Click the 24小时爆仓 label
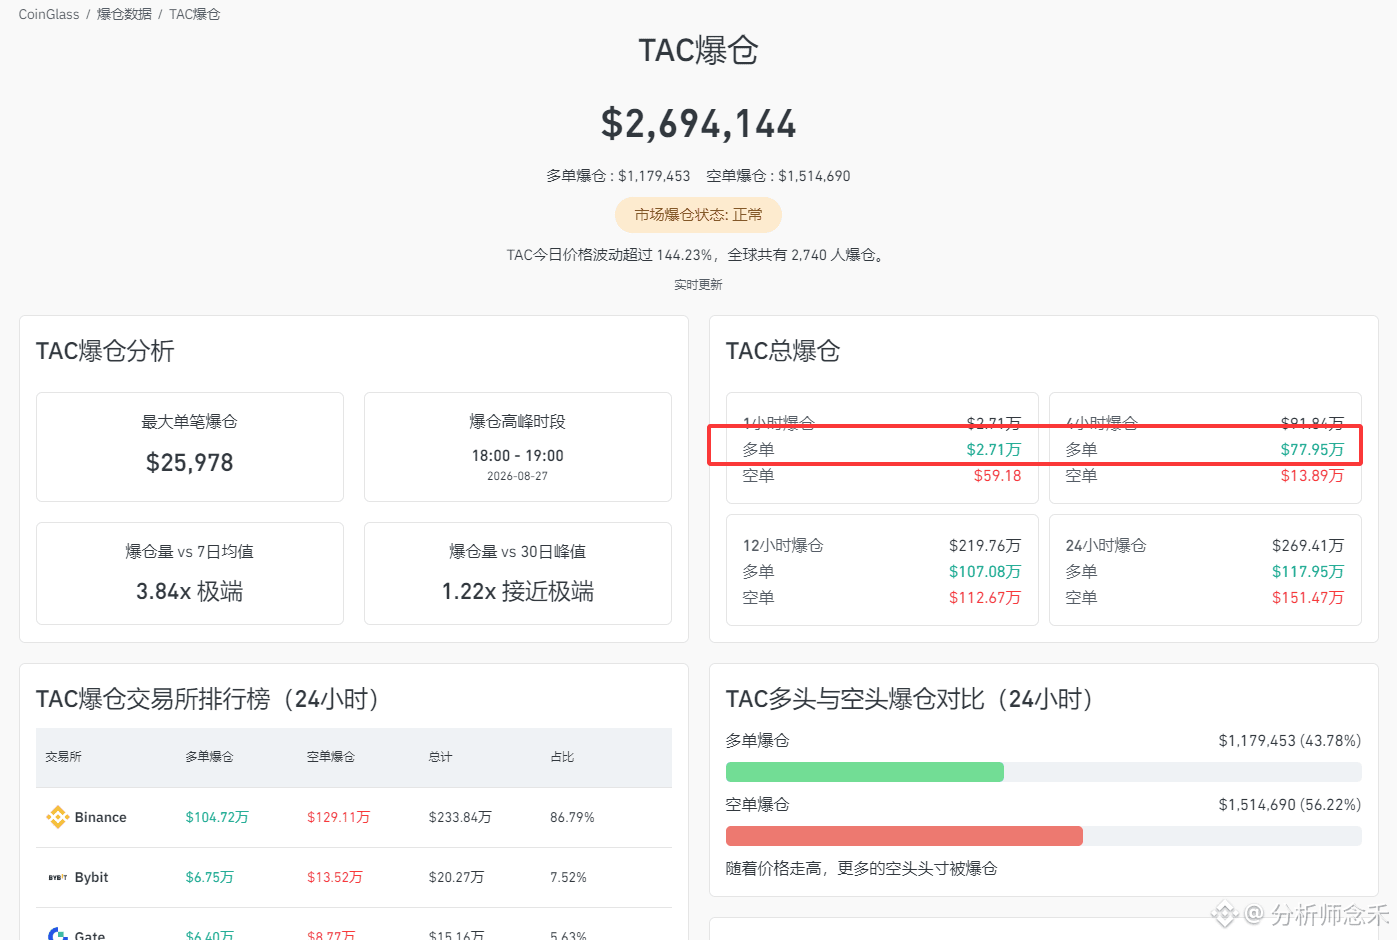The height and width of the screenshot is (940, 1397). point(1106,546)
